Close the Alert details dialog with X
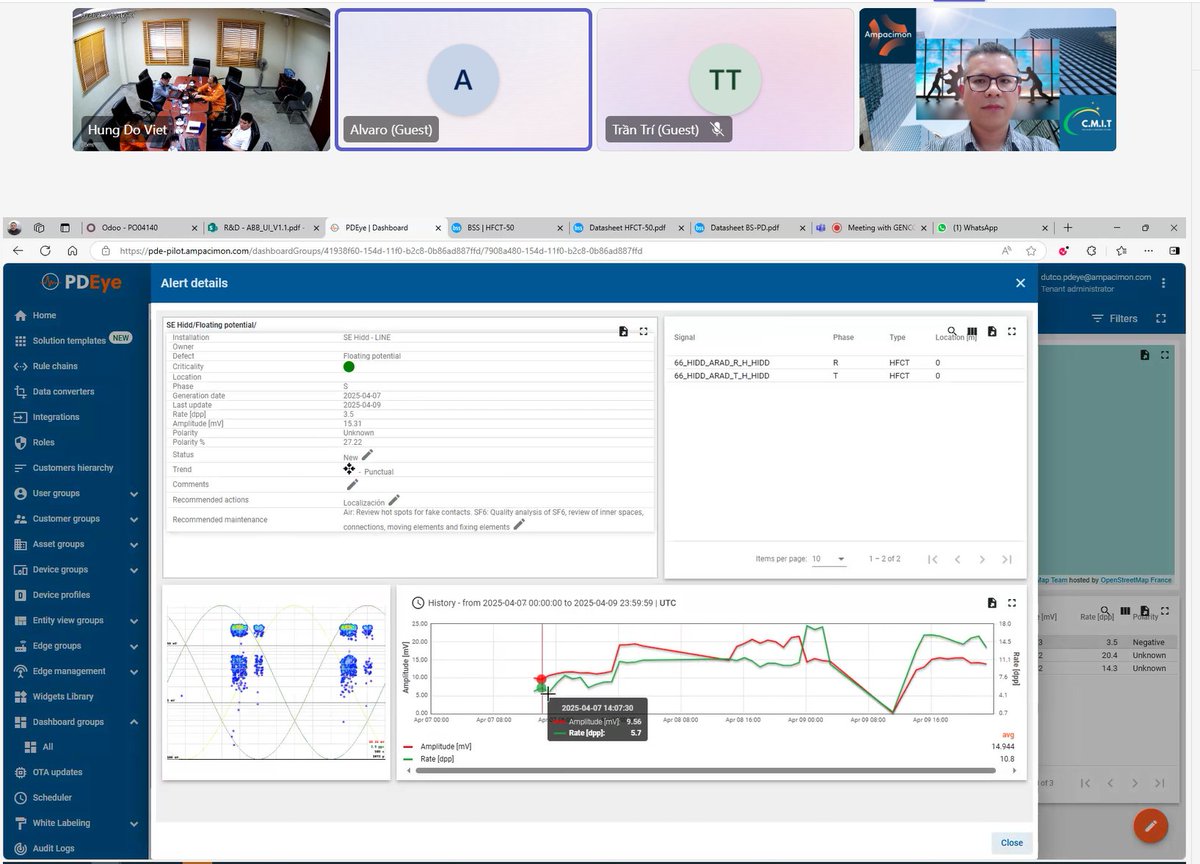The image size is (1200, 864). (1020, 283)
